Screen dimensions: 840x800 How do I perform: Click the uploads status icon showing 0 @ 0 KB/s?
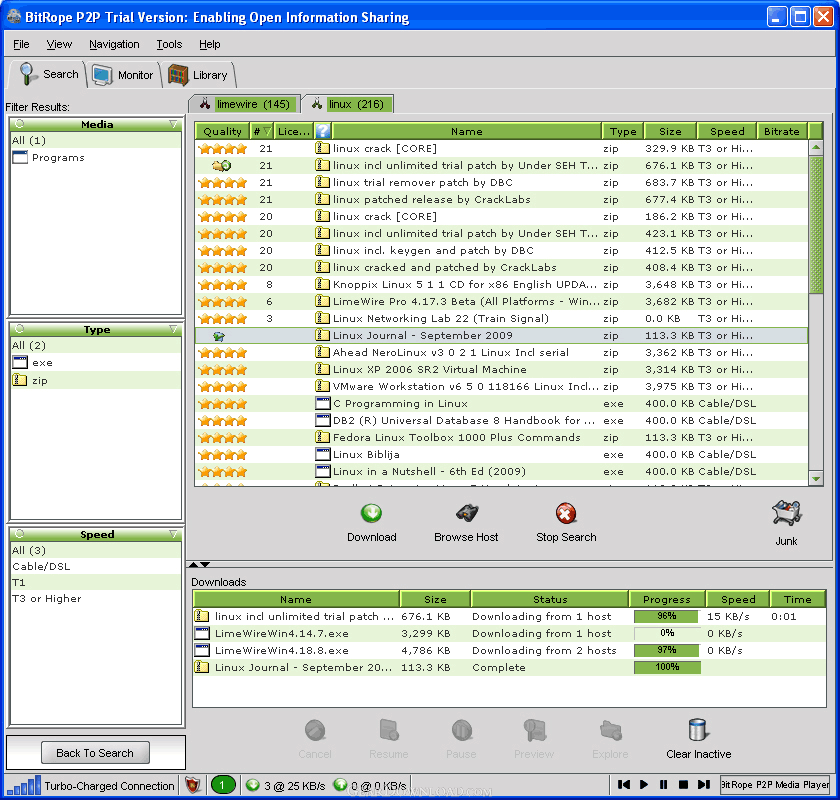[x=340, y=785]
